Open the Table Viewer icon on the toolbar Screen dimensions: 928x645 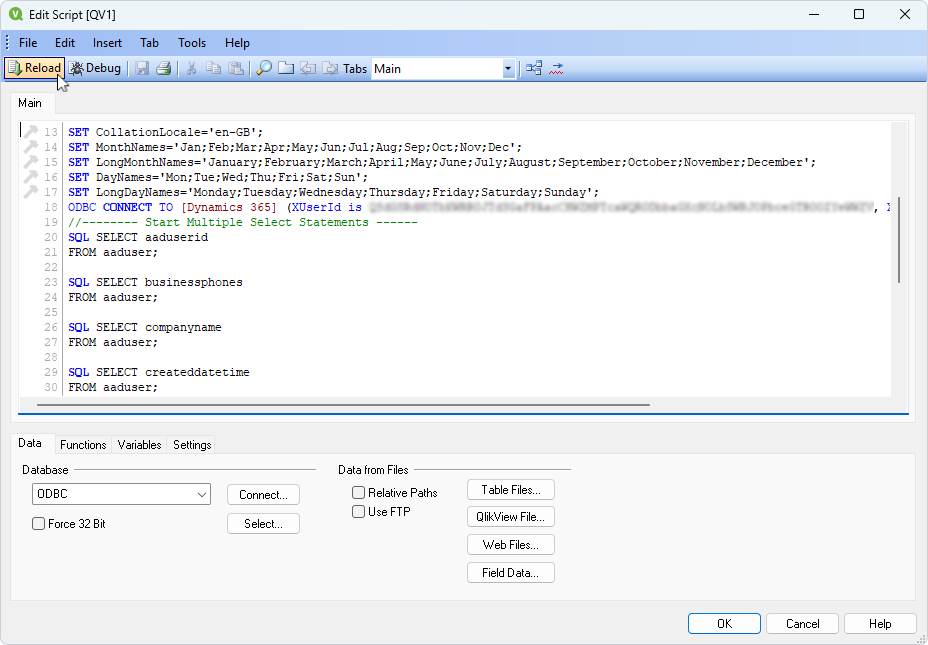[533, 68]
